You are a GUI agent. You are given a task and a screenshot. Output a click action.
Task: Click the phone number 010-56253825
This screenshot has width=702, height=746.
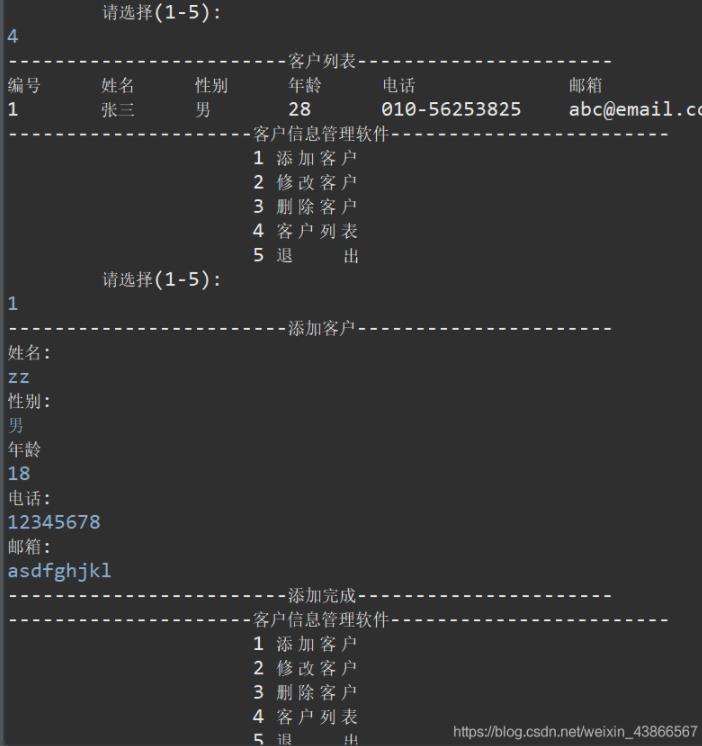[x=451, y=109]
